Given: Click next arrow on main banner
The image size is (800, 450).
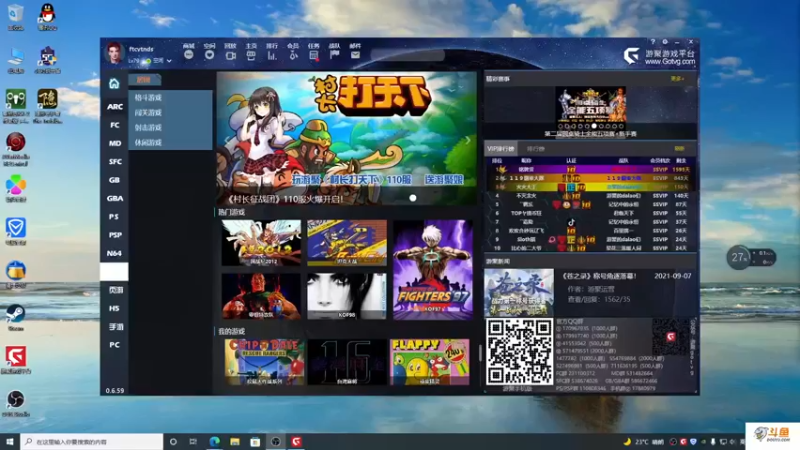Looking at the screenshot, I should pyautogui.click(x=467, y=140).
